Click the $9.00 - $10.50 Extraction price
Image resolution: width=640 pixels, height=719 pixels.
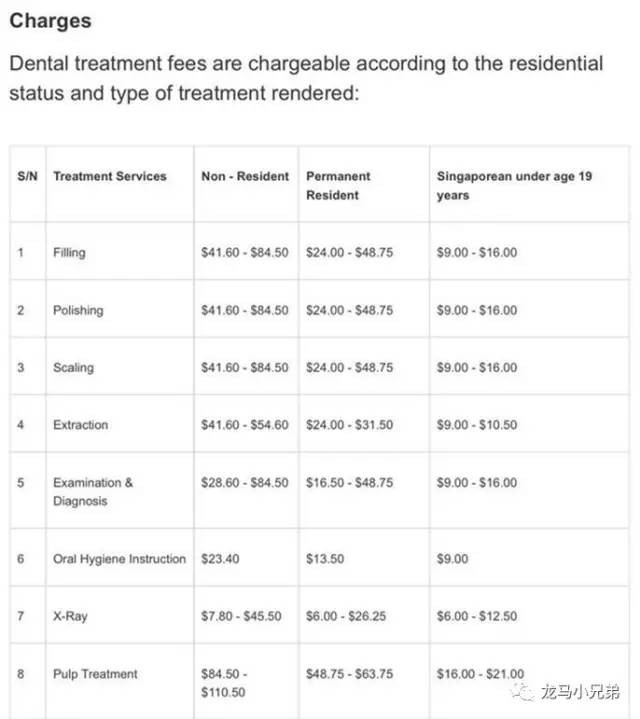(x=477, y=425)
